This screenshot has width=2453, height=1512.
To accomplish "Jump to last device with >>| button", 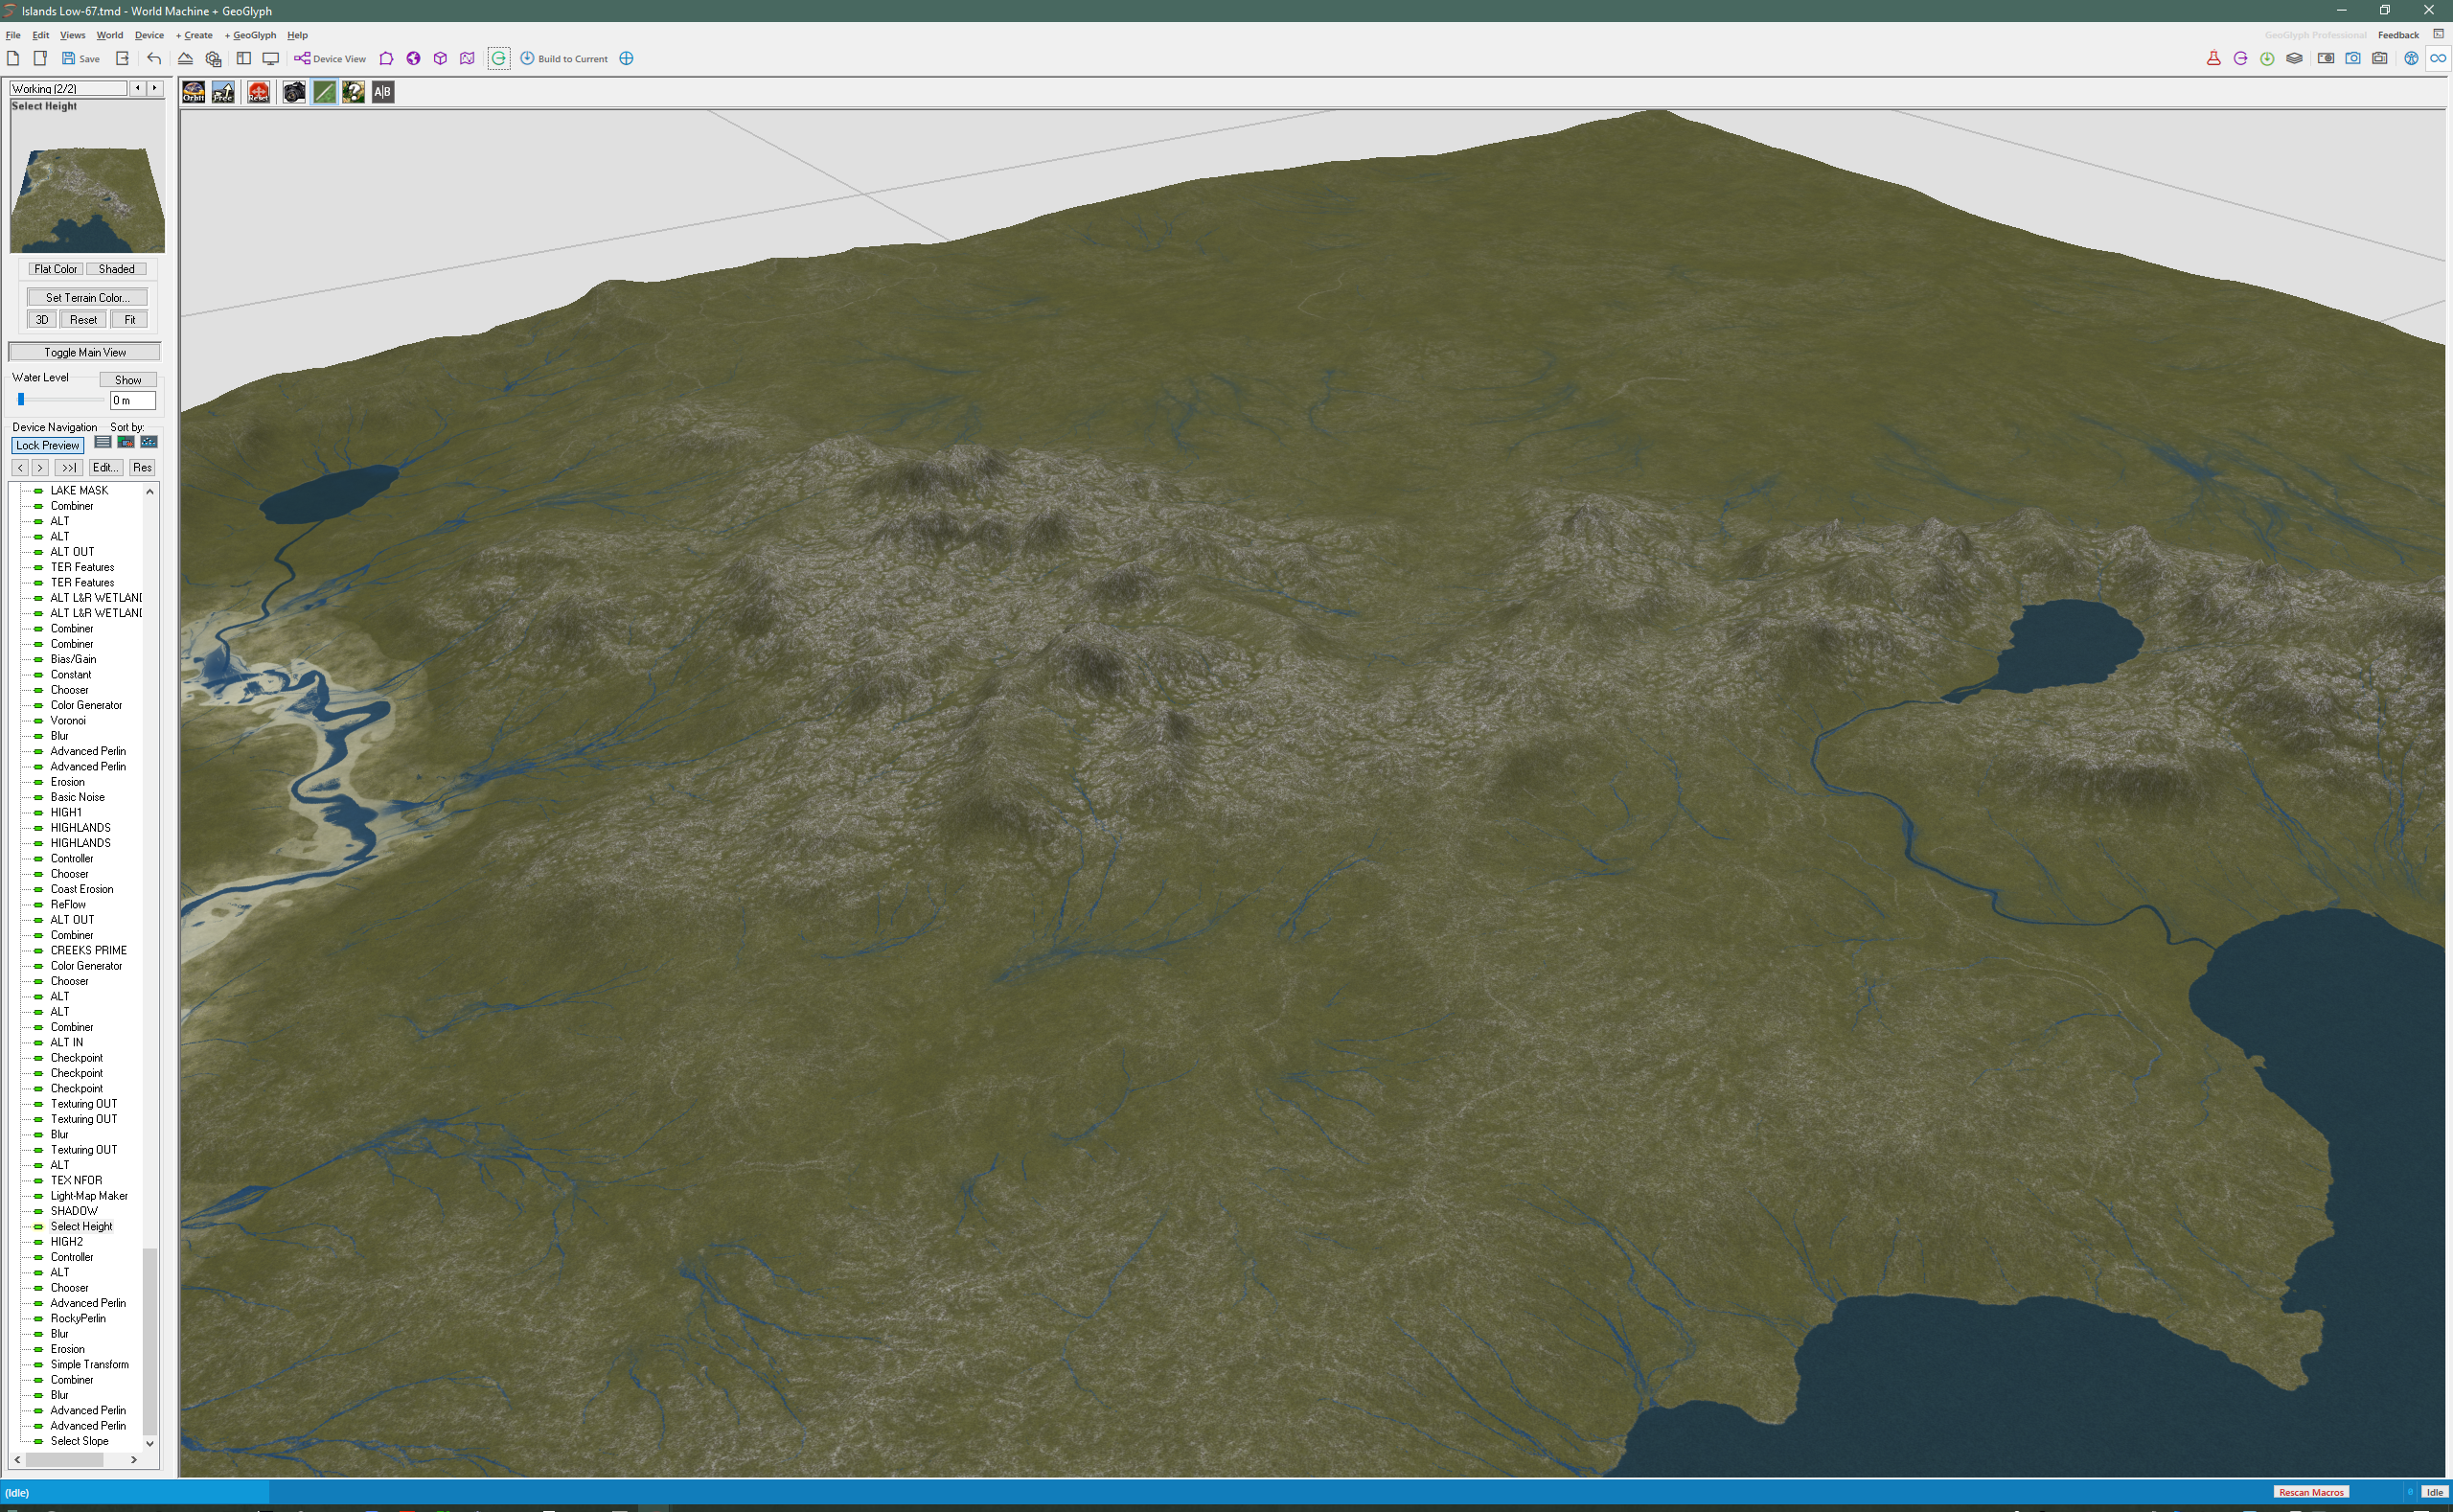I will [68, 468].
